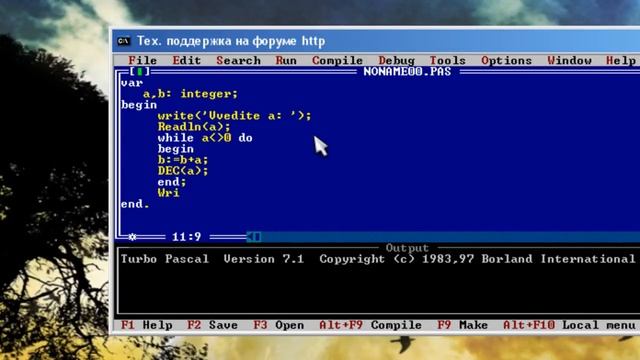Open the Debug menu
The width and height of the screenshot is (640, 360).
pyautogui.click(x=396, y=60)
